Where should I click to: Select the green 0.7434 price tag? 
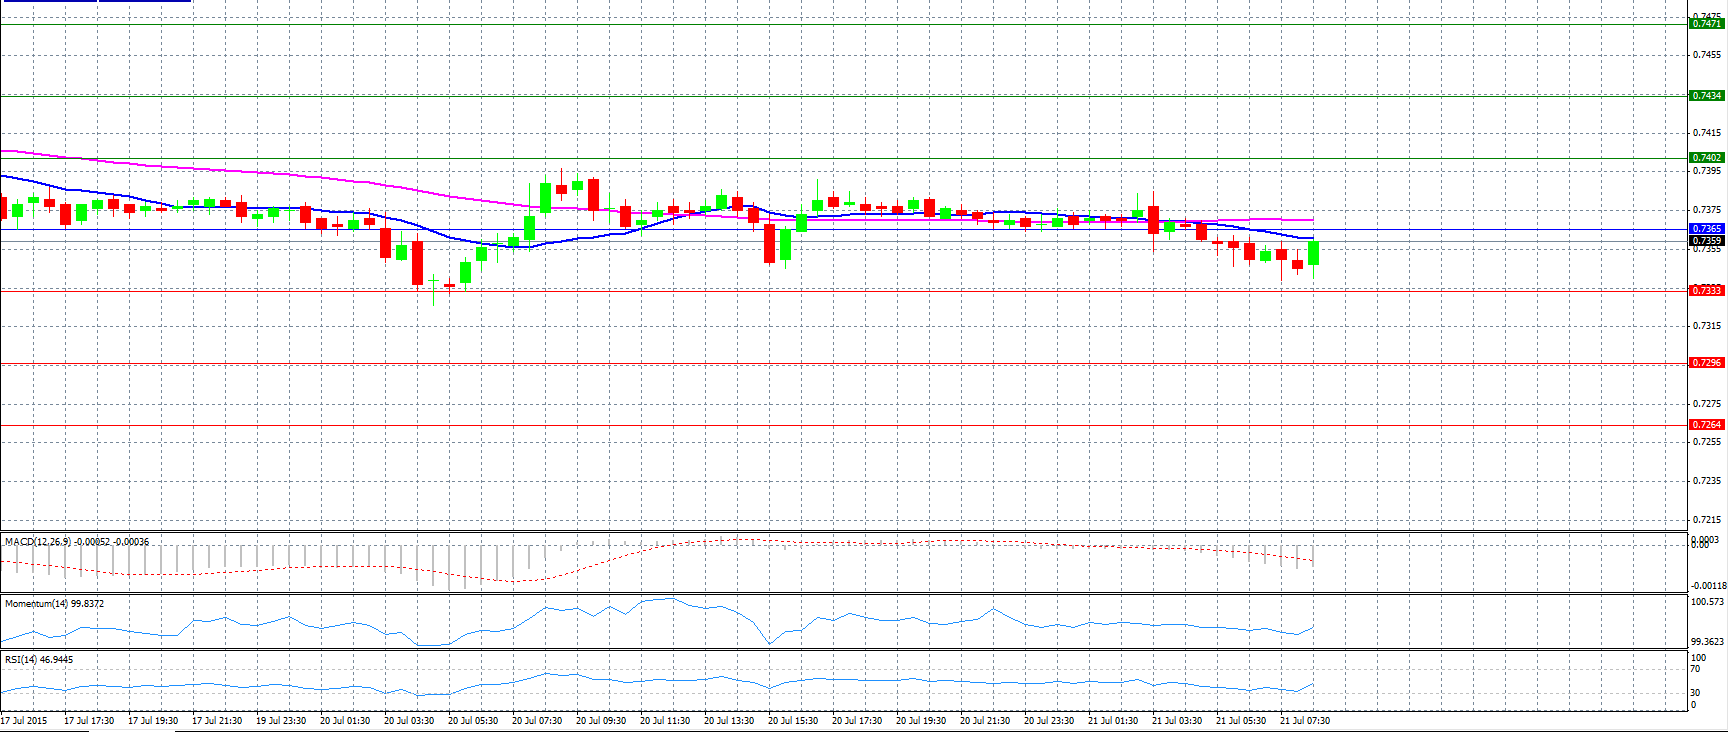1706,96
